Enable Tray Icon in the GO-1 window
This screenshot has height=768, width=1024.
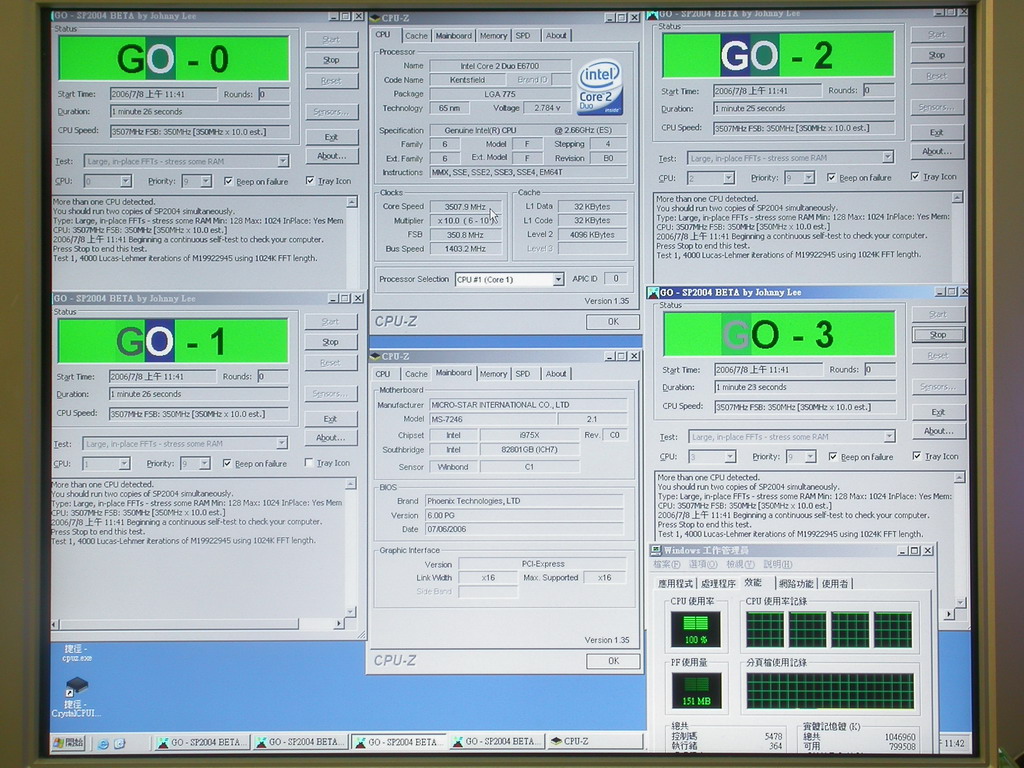pyautogui.click(x=309, y=463)
